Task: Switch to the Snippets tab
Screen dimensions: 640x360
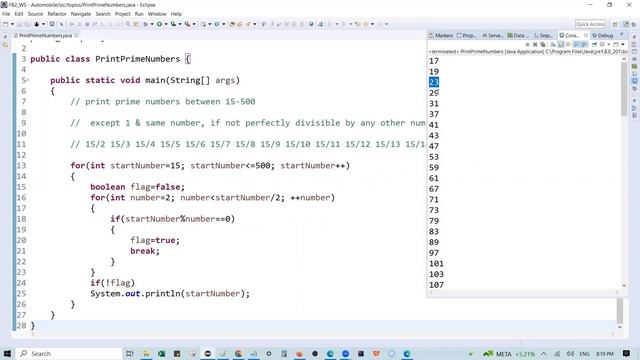Action: pyautogui.click(x=543, y=36)
